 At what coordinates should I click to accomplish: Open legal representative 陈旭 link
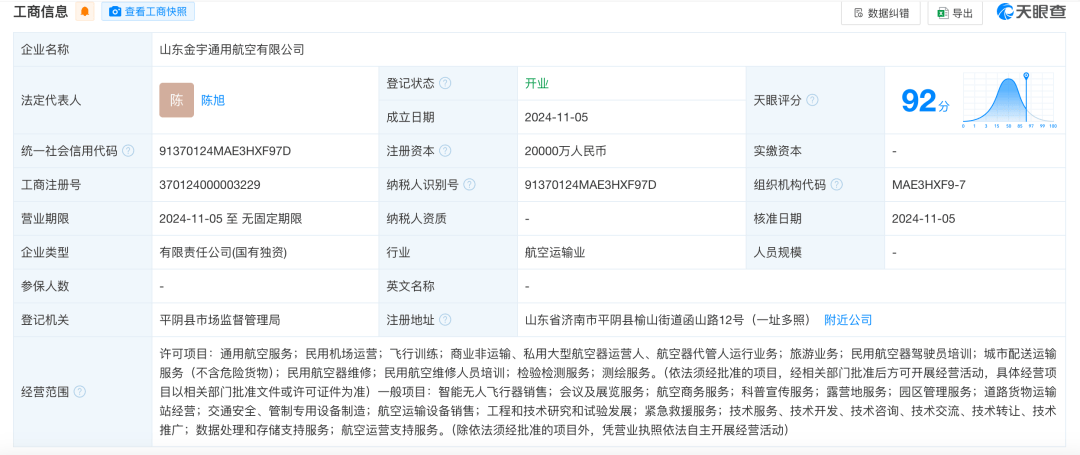(213, 100)
